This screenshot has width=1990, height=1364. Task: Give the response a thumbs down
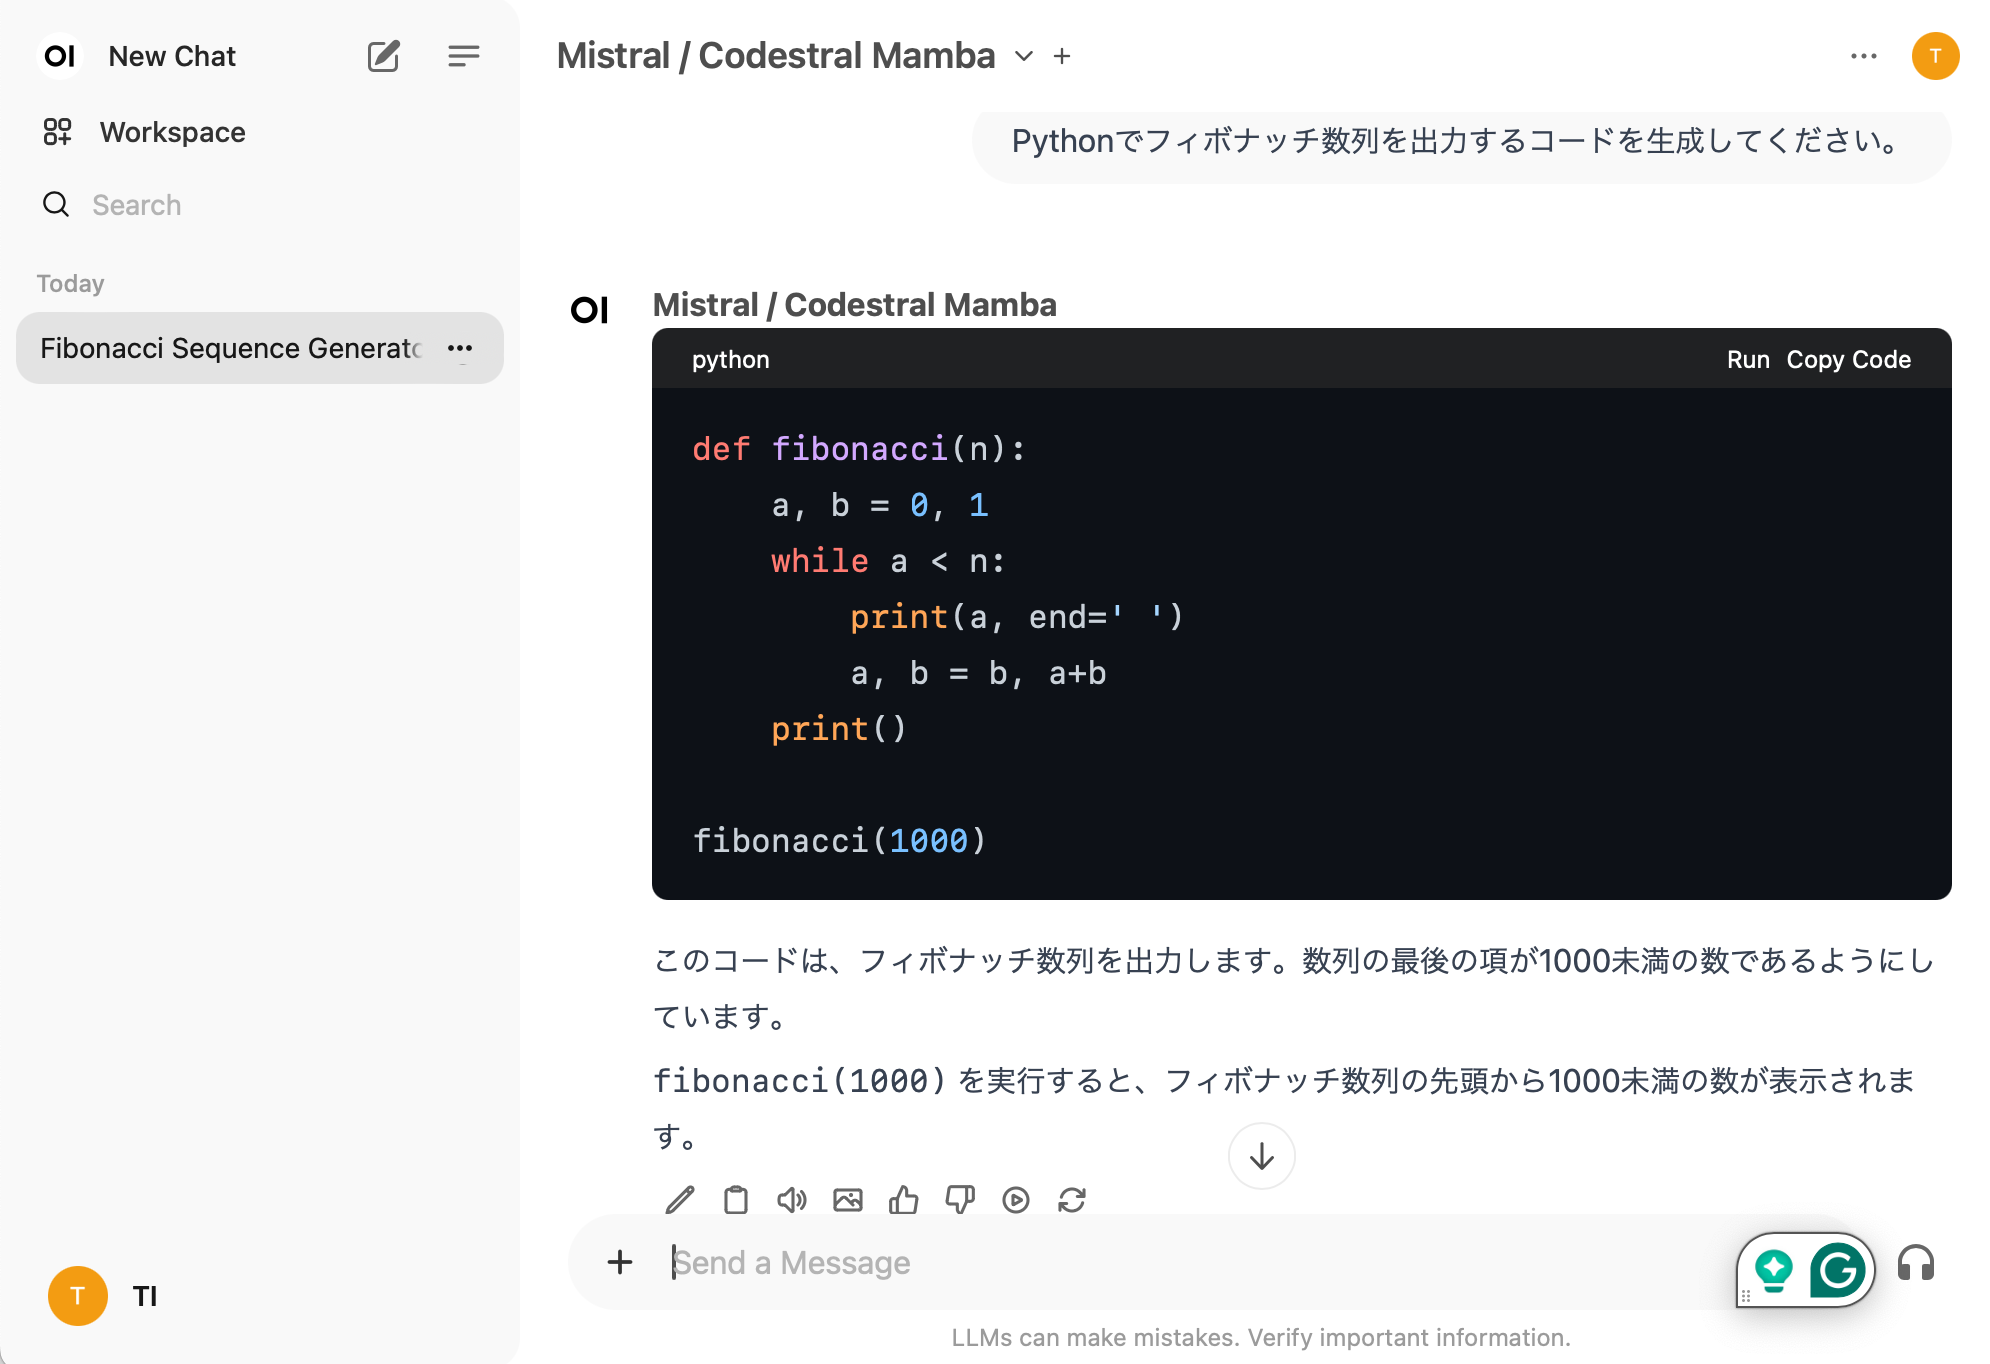click(x=959, y=1200)
